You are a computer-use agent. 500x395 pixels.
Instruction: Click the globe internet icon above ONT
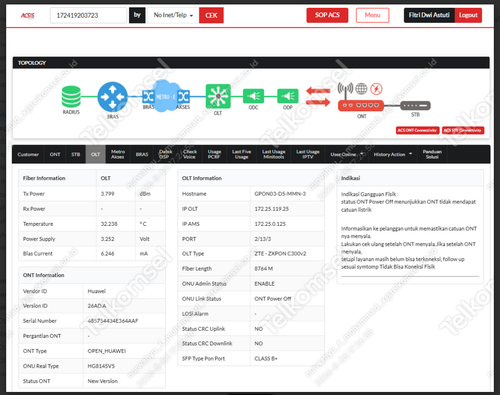pyautogui.click(x=361, y=89)
